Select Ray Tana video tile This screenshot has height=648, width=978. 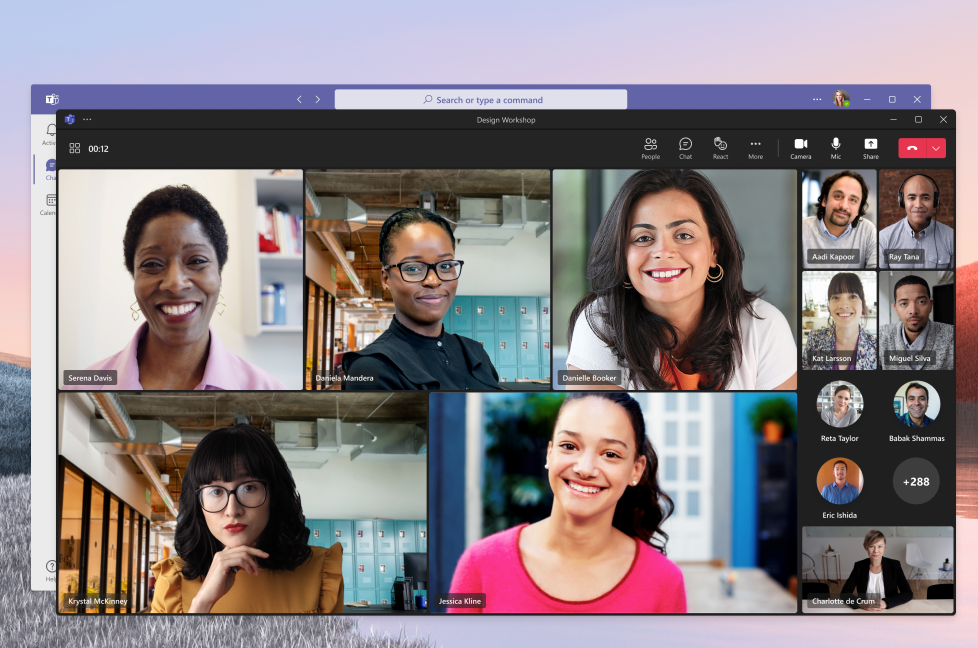pos(916,219)
